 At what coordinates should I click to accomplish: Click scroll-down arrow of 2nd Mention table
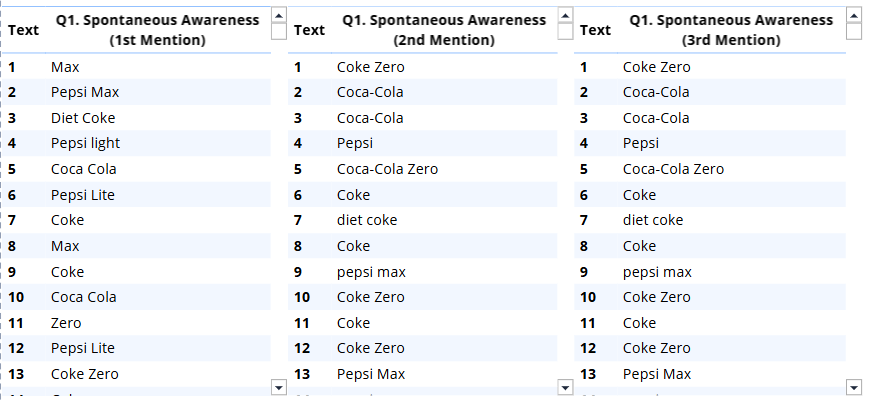tap(565, 386)
